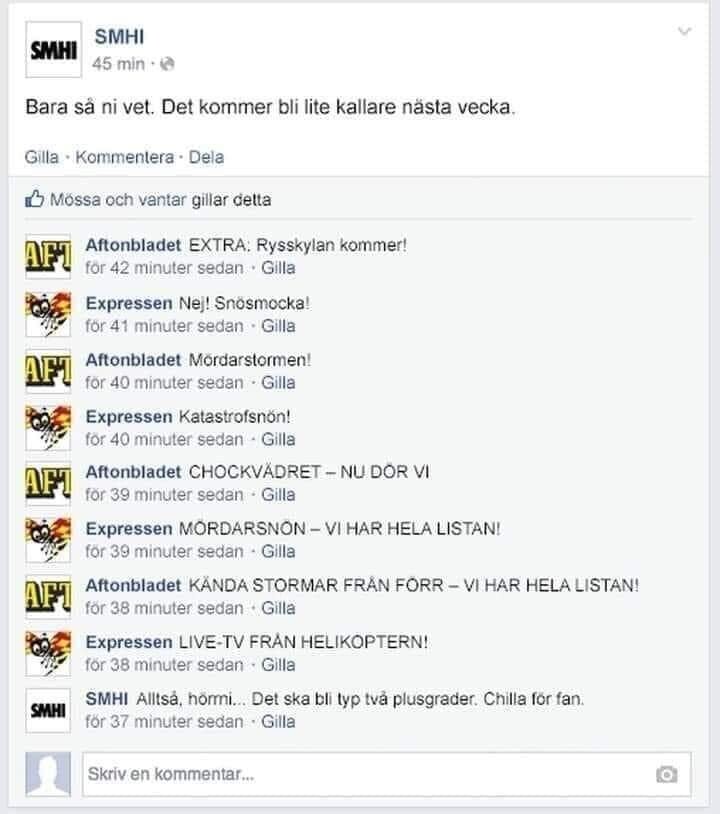Image resolution: width=720 pixels, height=814 pixels.
Task: Share the post using 'Dela'
Action: pos(206,157)
